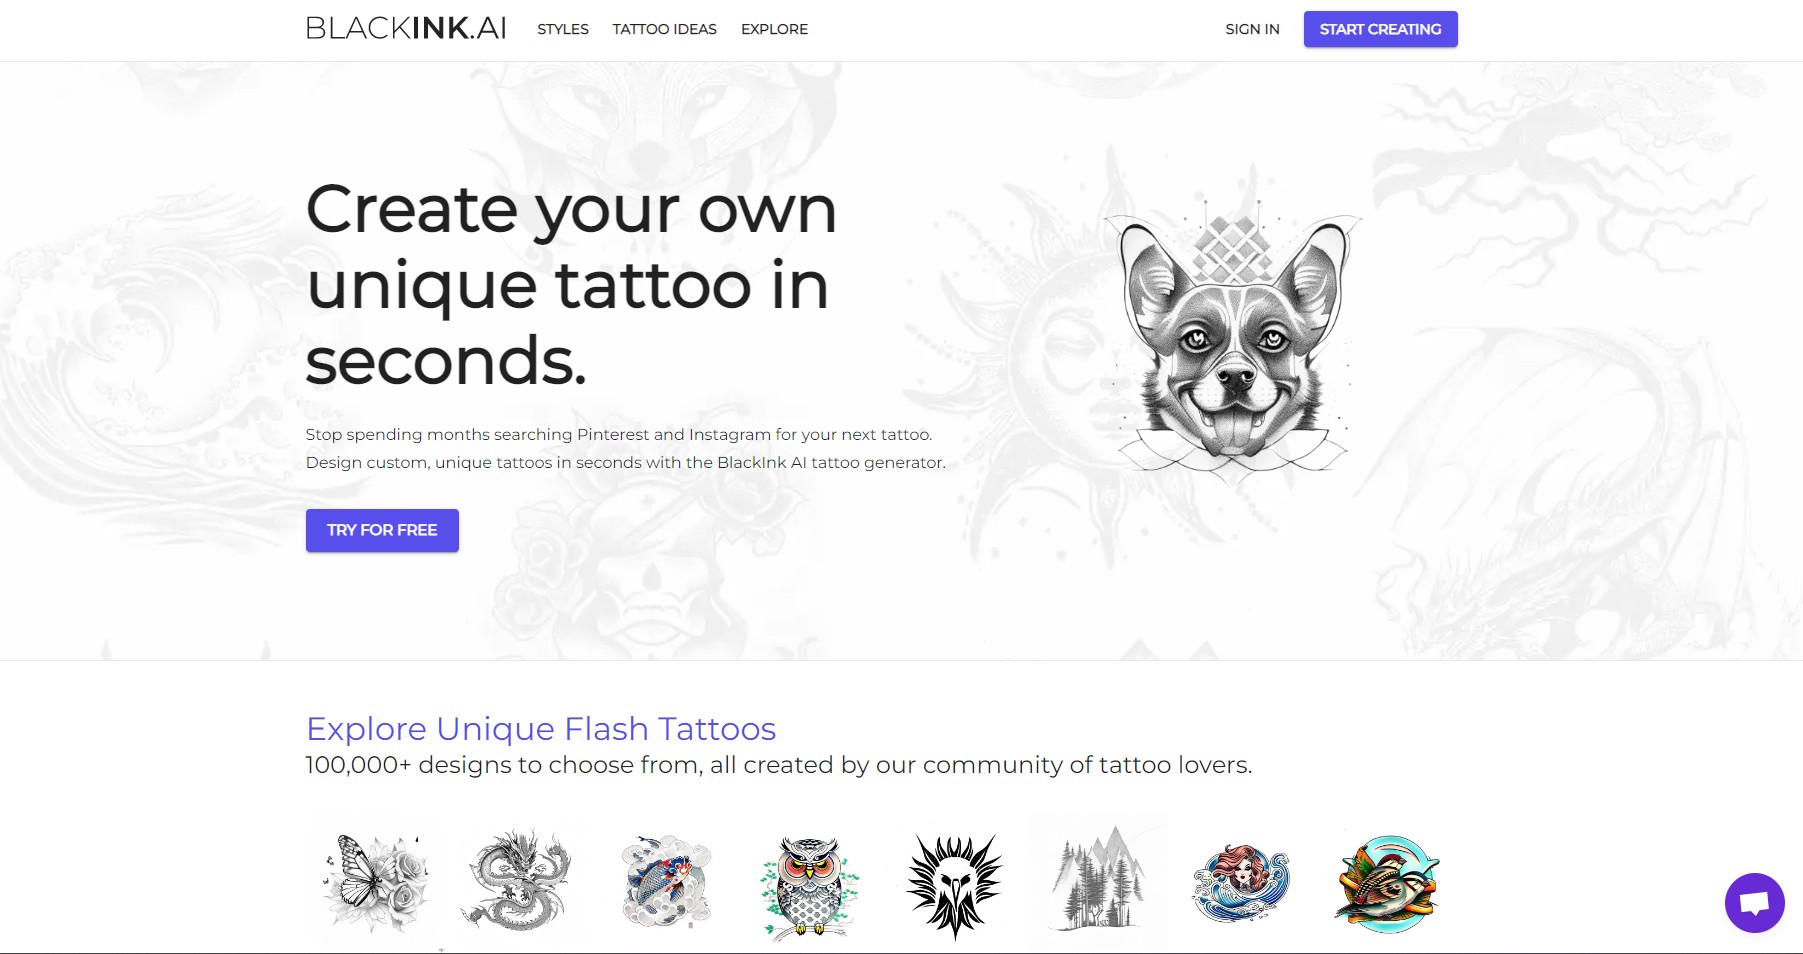1803x954 pixels.
Task: Open the red-haired woman wave tattoo
Action: pos(1241,883)
